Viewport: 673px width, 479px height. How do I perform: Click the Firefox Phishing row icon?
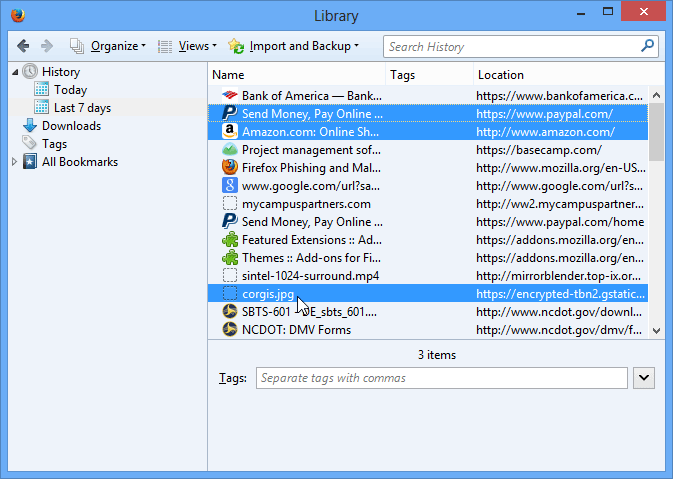[230, 167]
